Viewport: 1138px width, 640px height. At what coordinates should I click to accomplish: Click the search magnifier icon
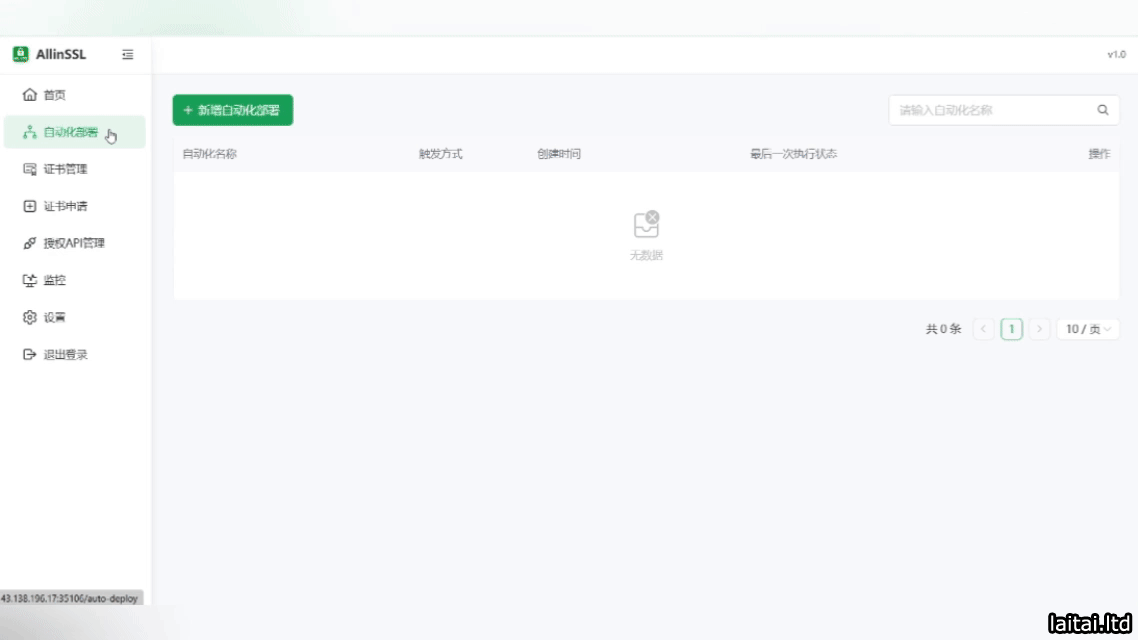1103,110
